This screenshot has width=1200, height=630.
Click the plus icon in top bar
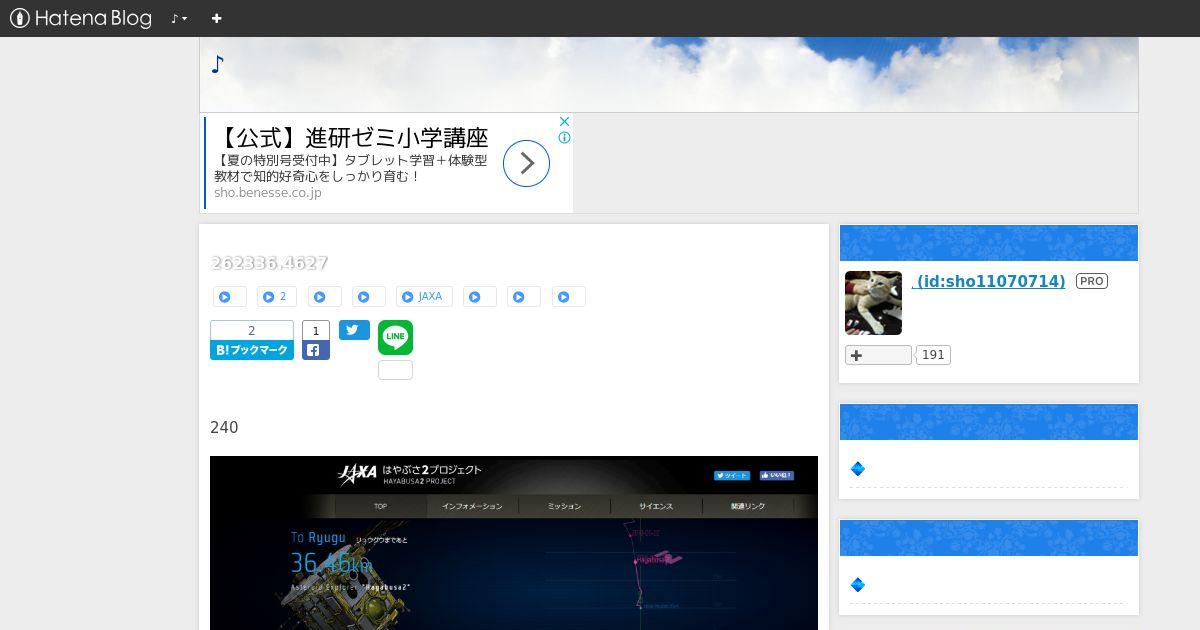pyautogui.click(x=216, y=18)
